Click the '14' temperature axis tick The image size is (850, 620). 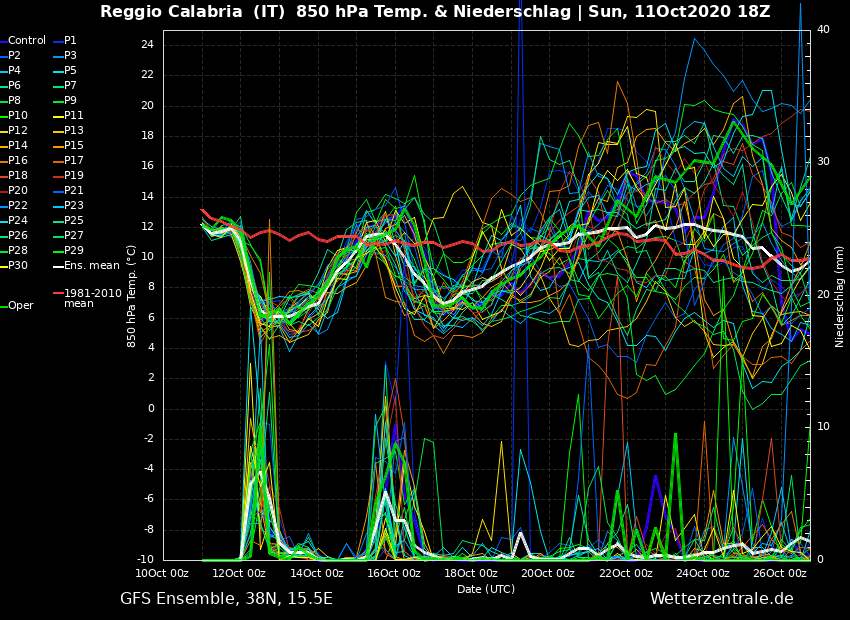(147, 197)
